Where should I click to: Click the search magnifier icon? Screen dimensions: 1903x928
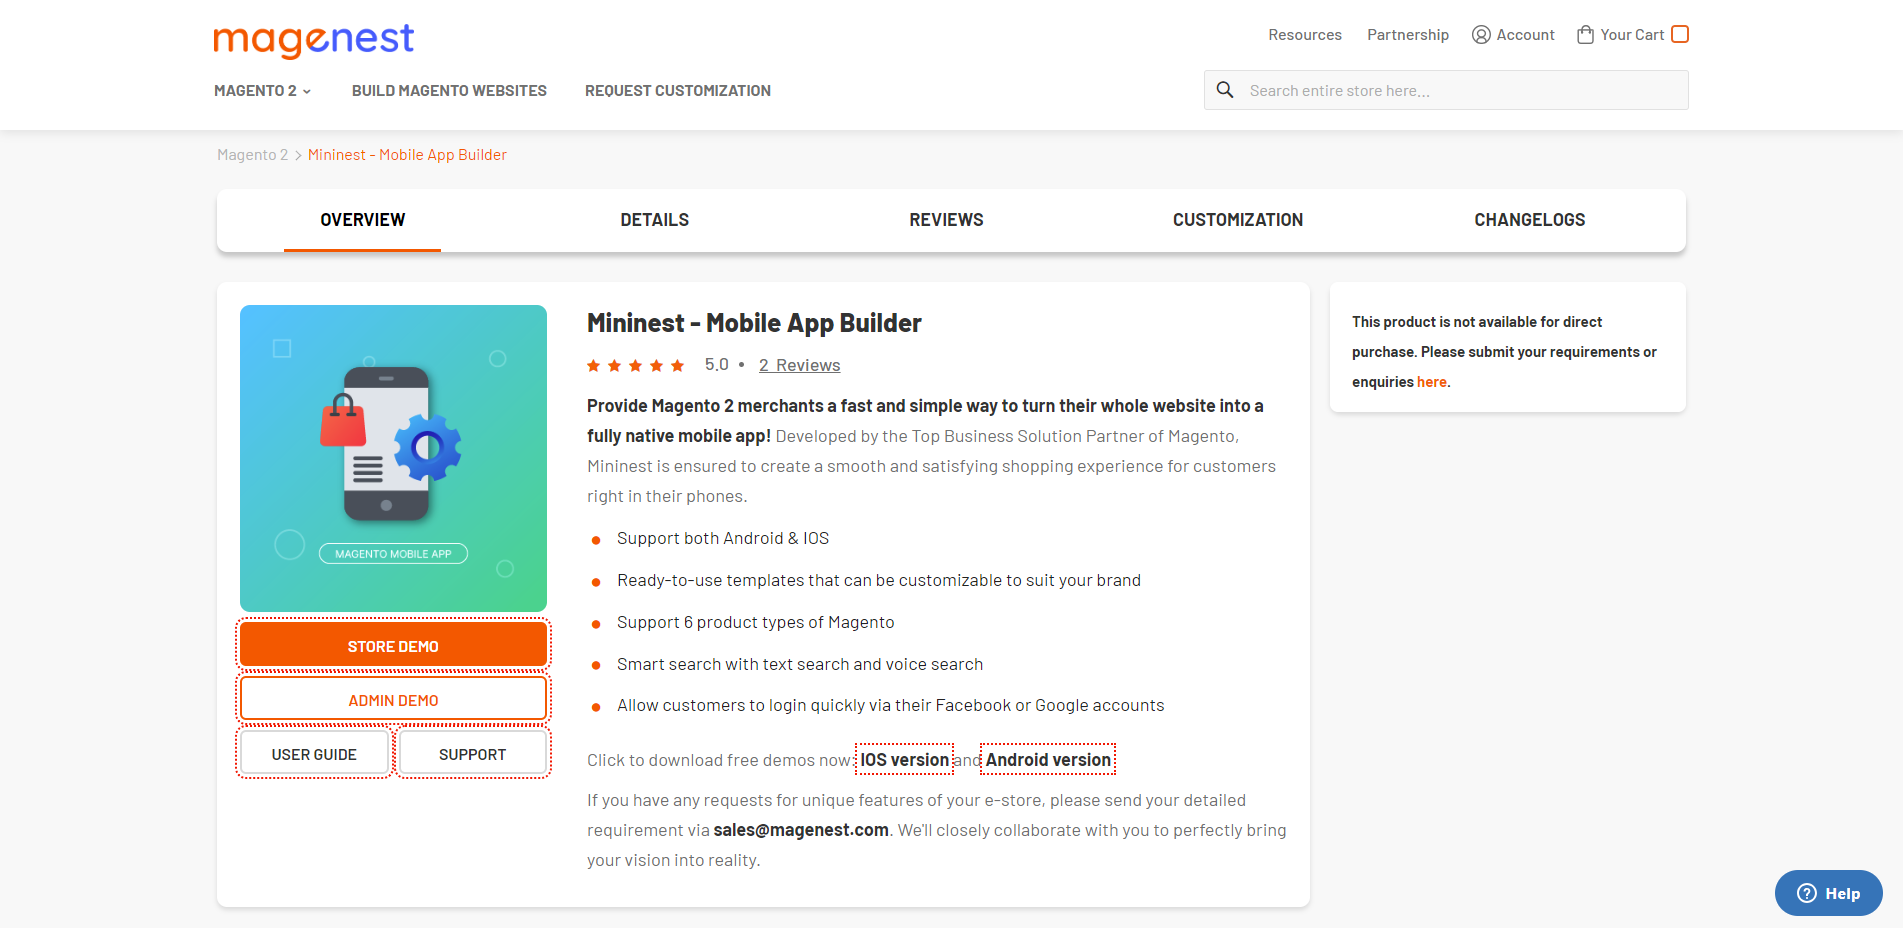1225,90
